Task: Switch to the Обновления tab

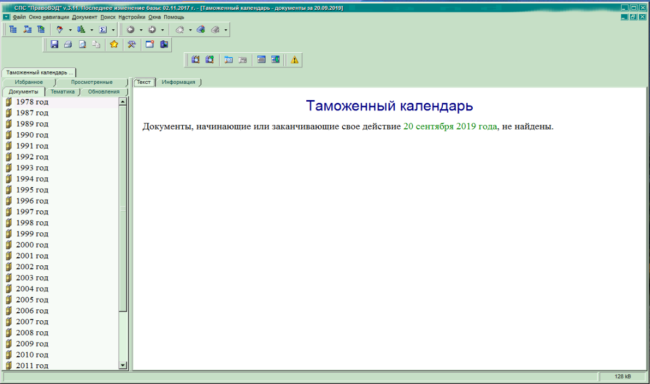Action: (x=104, y=92)
